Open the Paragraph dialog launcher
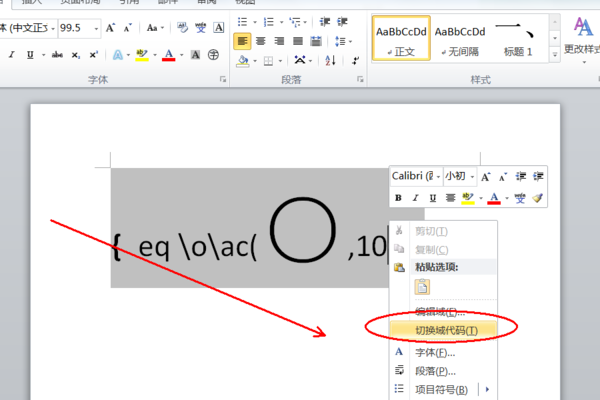Image resolution: width=600 pixels, height=400 pixels. [360, 79]
